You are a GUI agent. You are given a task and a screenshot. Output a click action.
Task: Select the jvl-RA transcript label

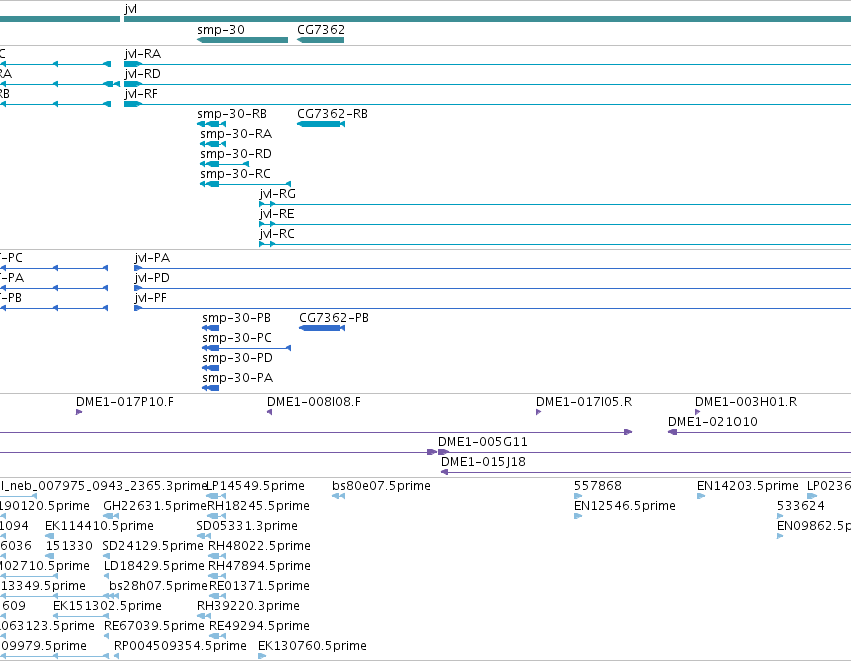143,54
